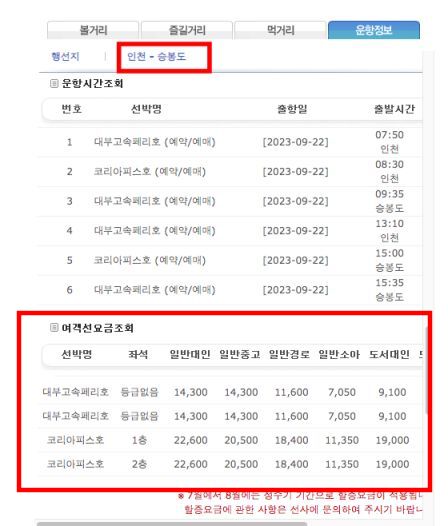This screenshot has width=448, height=526.
Task: Click 대부고속페리호 (예약/예매) in row 1
Action: (154, 142)
